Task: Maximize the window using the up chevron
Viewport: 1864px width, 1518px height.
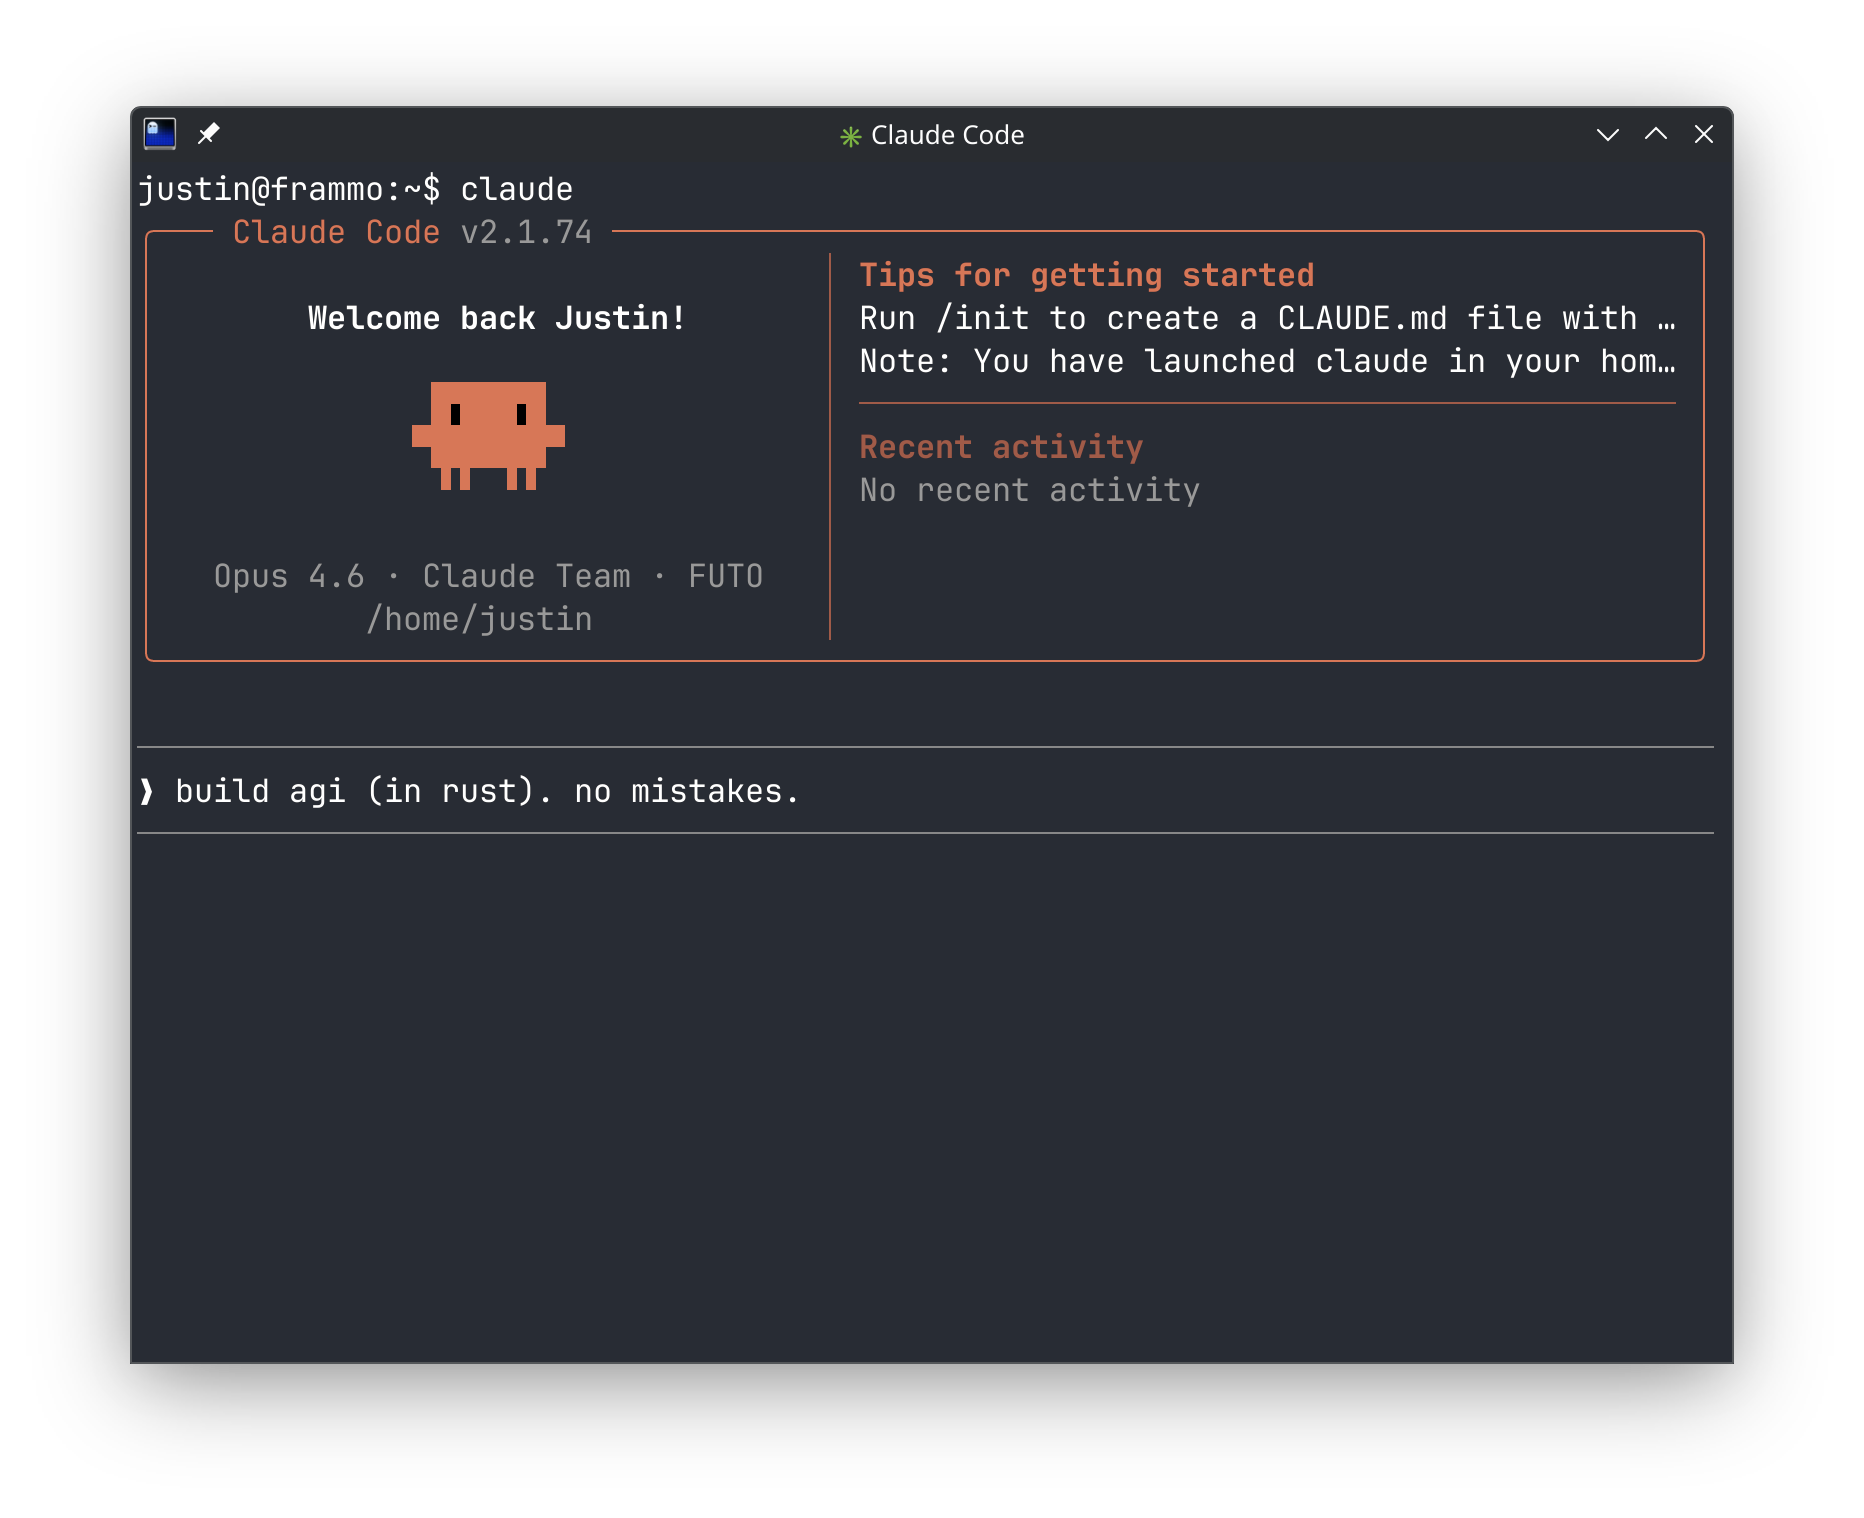Action: pyautogui.click(x=1655, y=134)
